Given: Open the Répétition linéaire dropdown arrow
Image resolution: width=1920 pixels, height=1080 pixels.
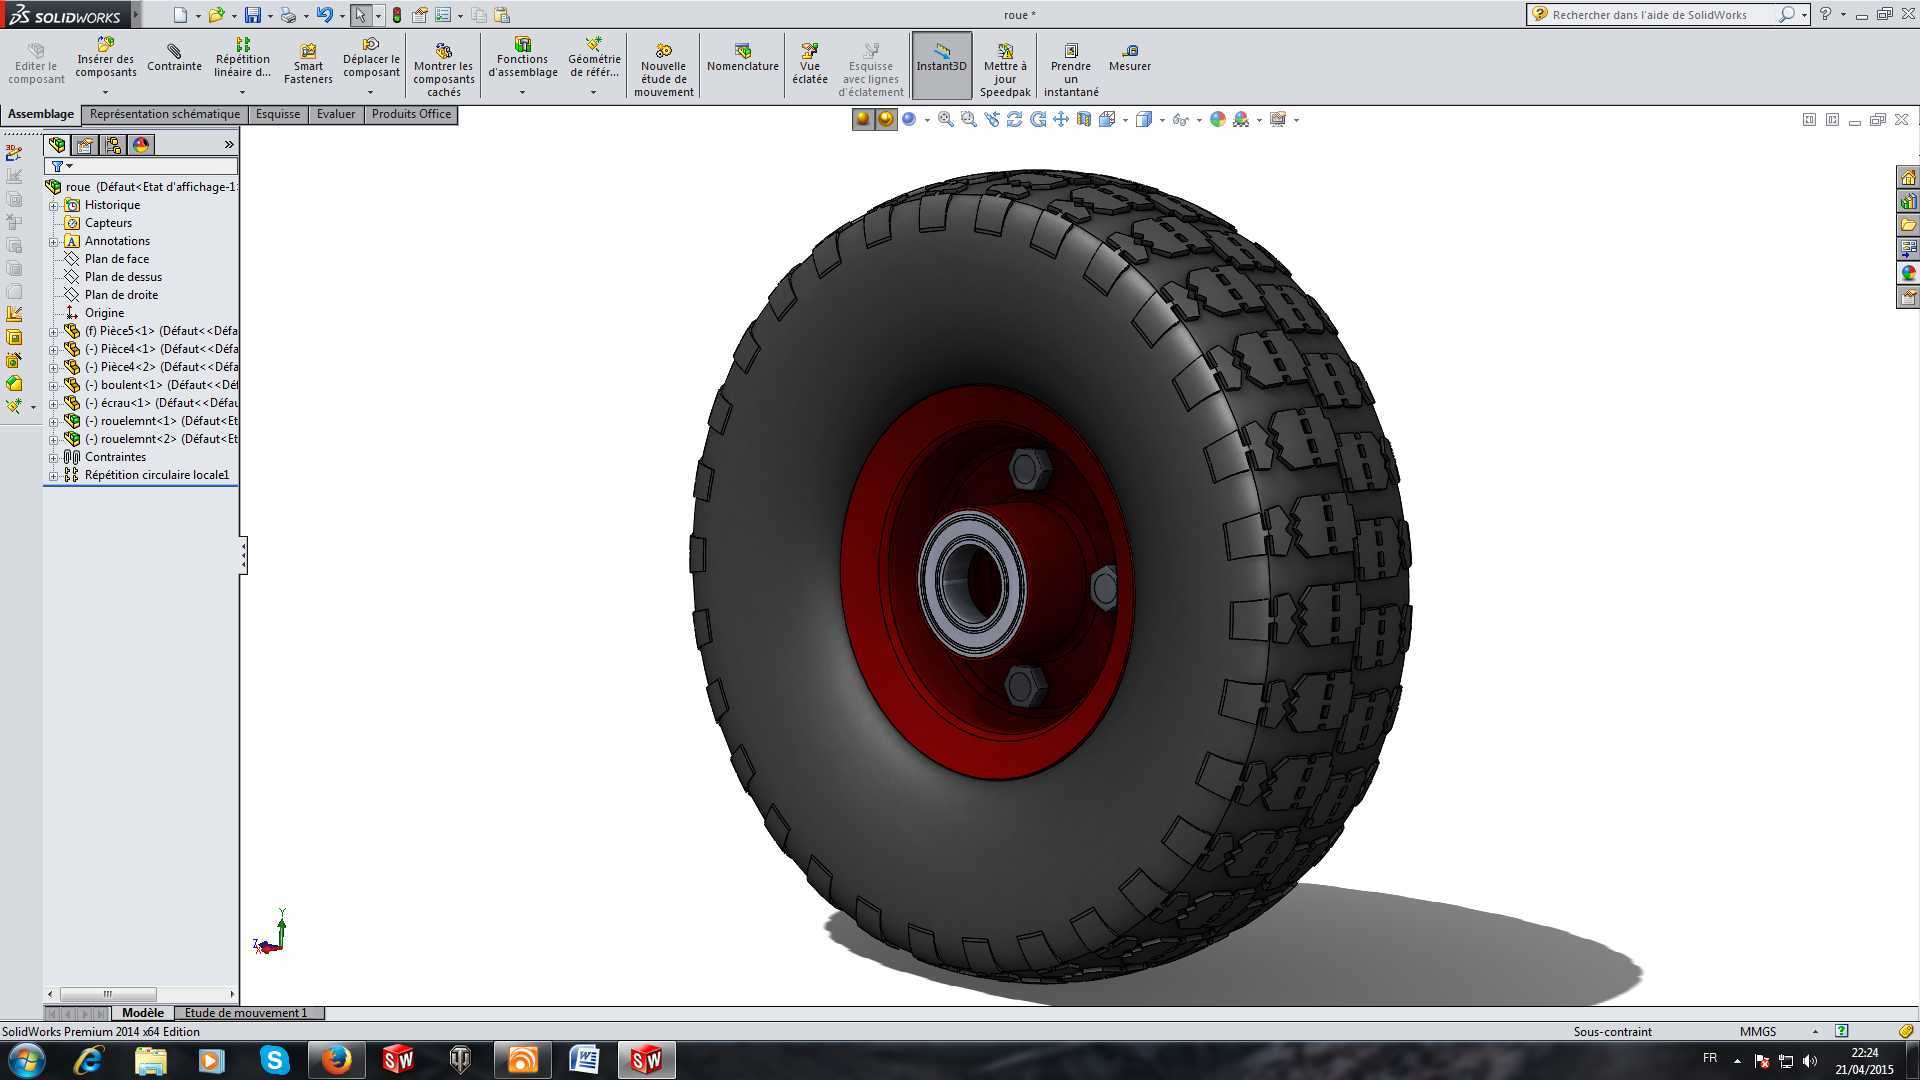Looking at the screenshot, I should tap(242, 93).
